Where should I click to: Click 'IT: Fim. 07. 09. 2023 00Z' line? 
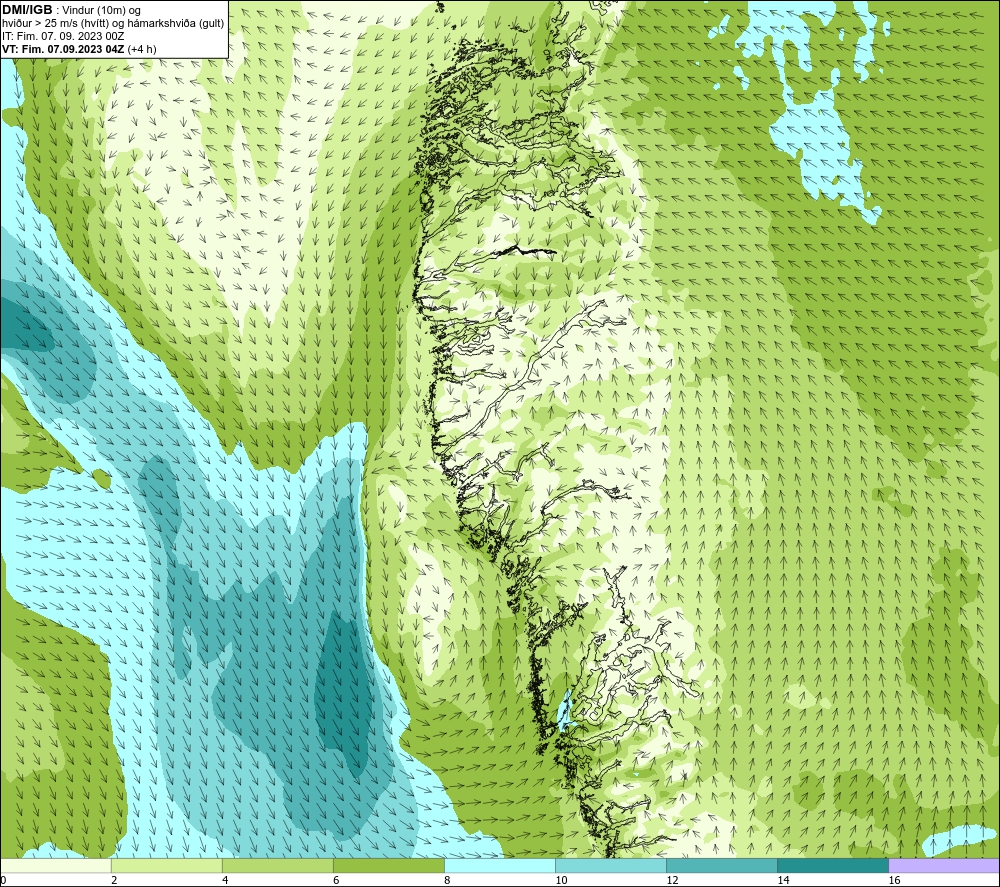63,36
